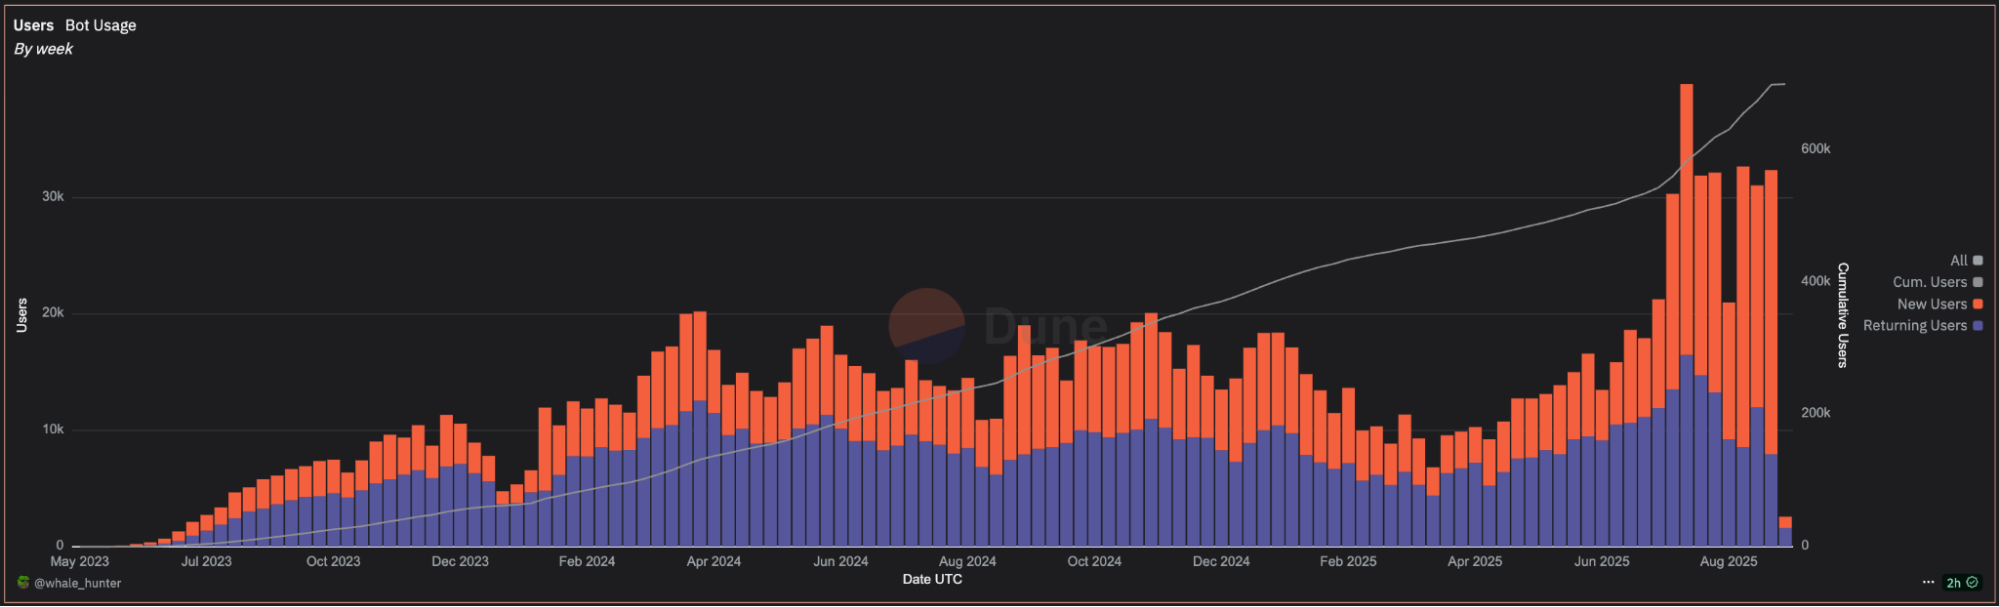Screen dimensions: 1999x607
Task: Click the Apr 2025 axis tick
Action: pyautogui.click(x=1475, y=561)
